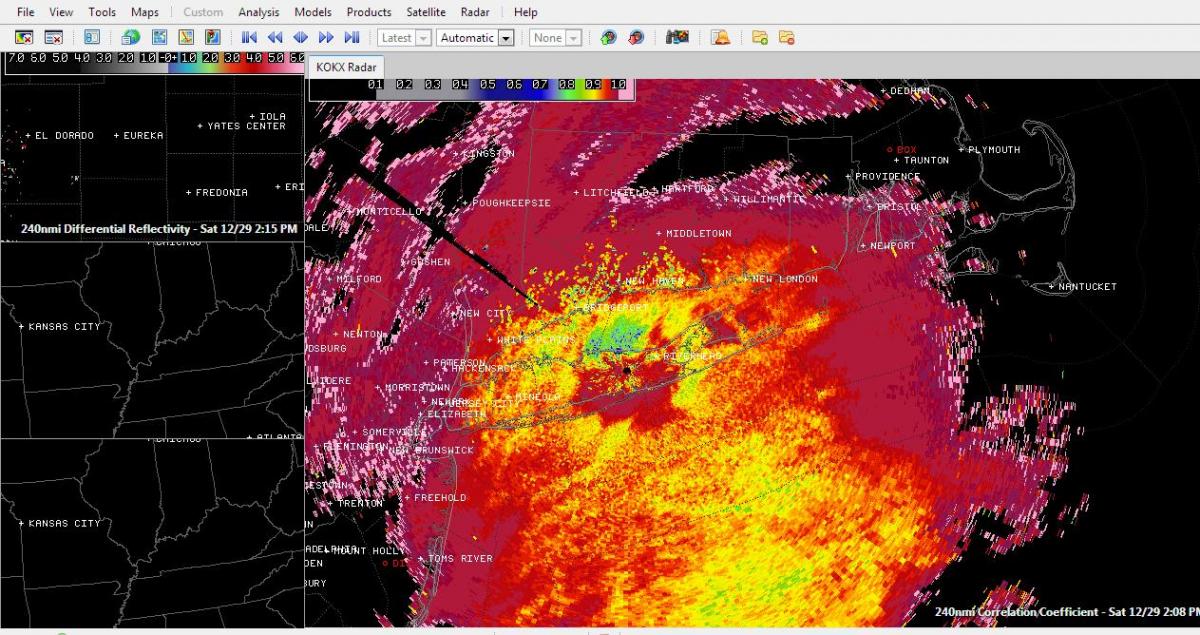Open the alert bell notification icon
The width and height of the screenshot is (1200, 635).
coord(720,37)
